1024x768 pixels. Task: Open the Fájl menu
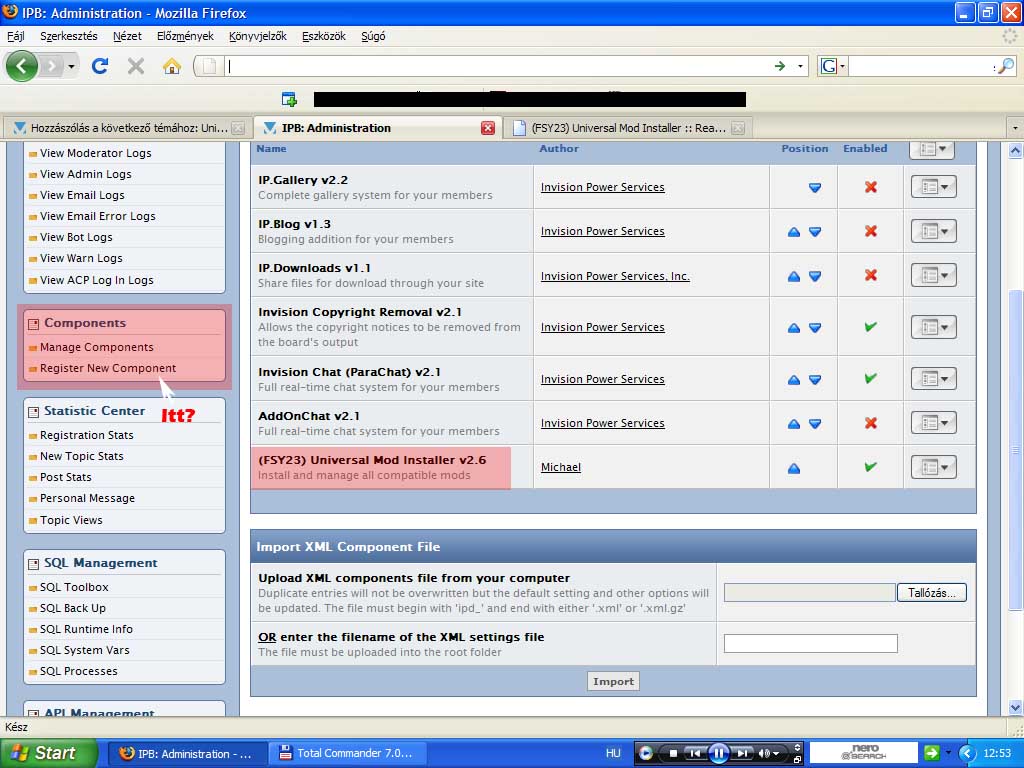[x=16, y=37]
